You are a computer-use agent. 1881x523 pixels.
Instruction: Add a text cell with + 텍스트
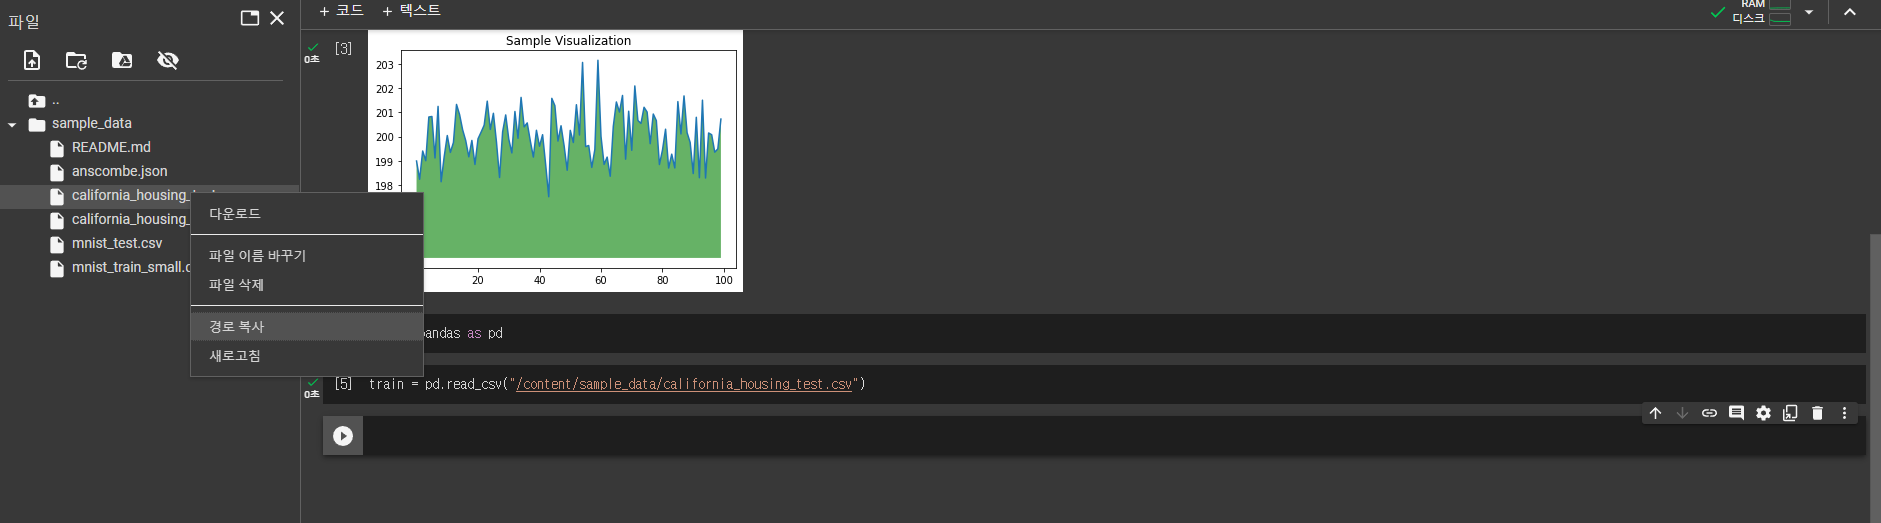pos(411,11)
